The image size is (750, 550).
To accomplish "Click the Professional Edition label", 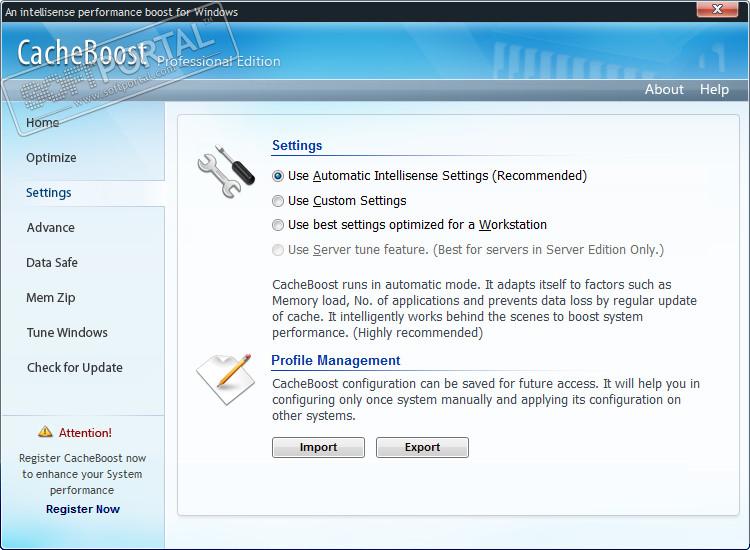I will (219, 61).
